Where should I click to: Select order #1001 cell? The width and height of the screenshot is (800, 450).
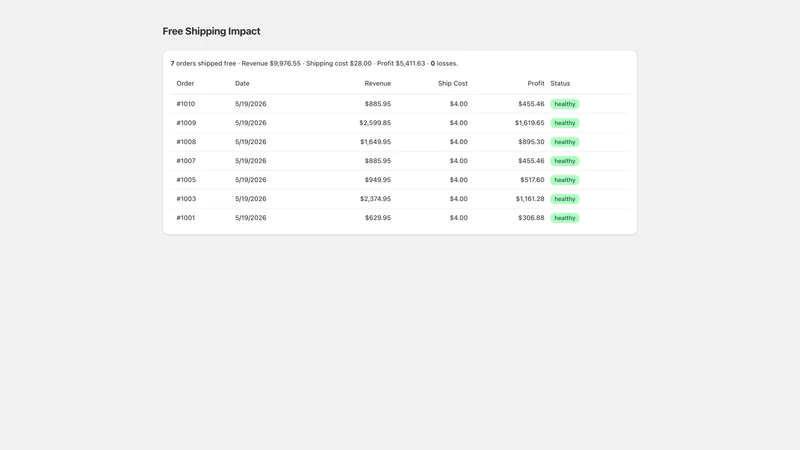[186, 217]
